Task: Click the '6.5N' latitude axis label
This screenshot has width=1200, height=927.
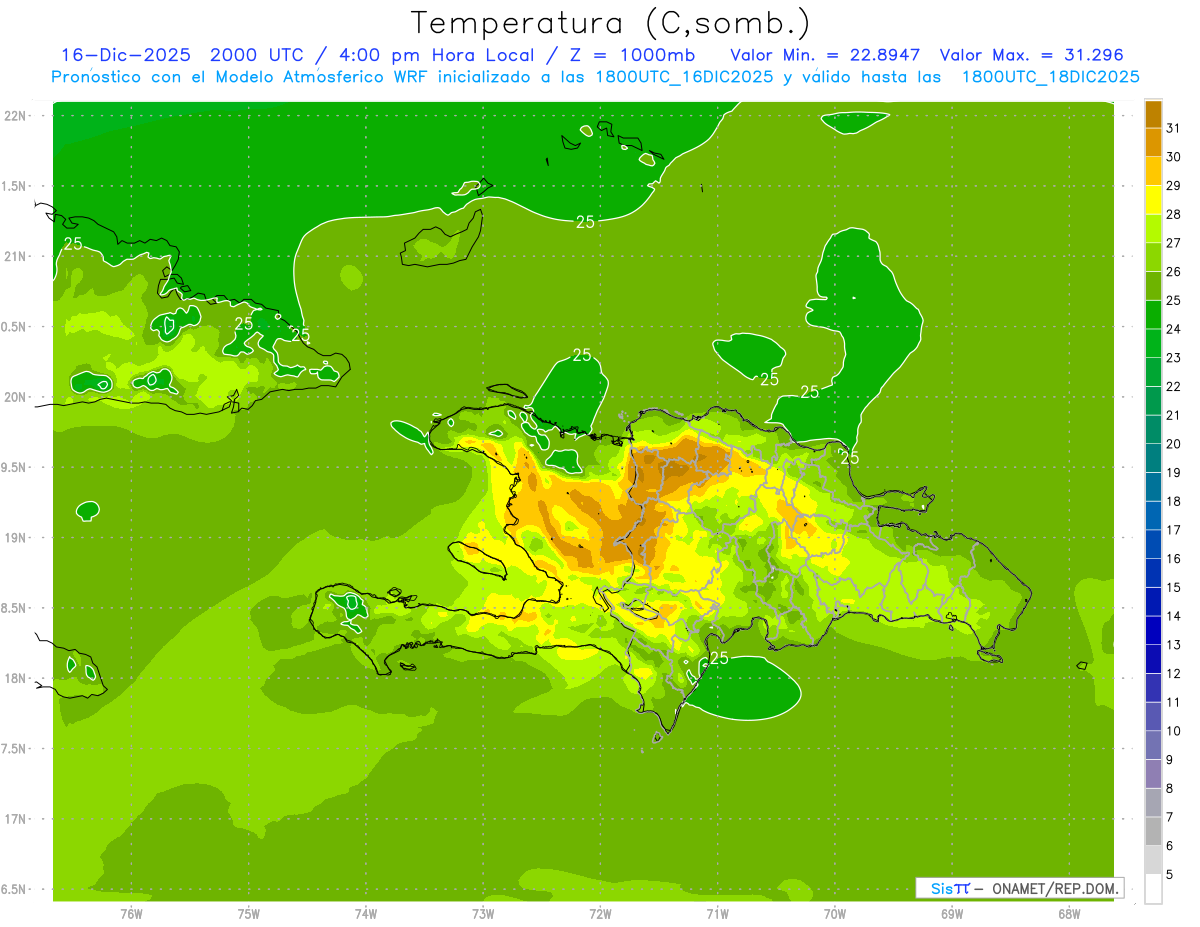Action: pos(15,889)
